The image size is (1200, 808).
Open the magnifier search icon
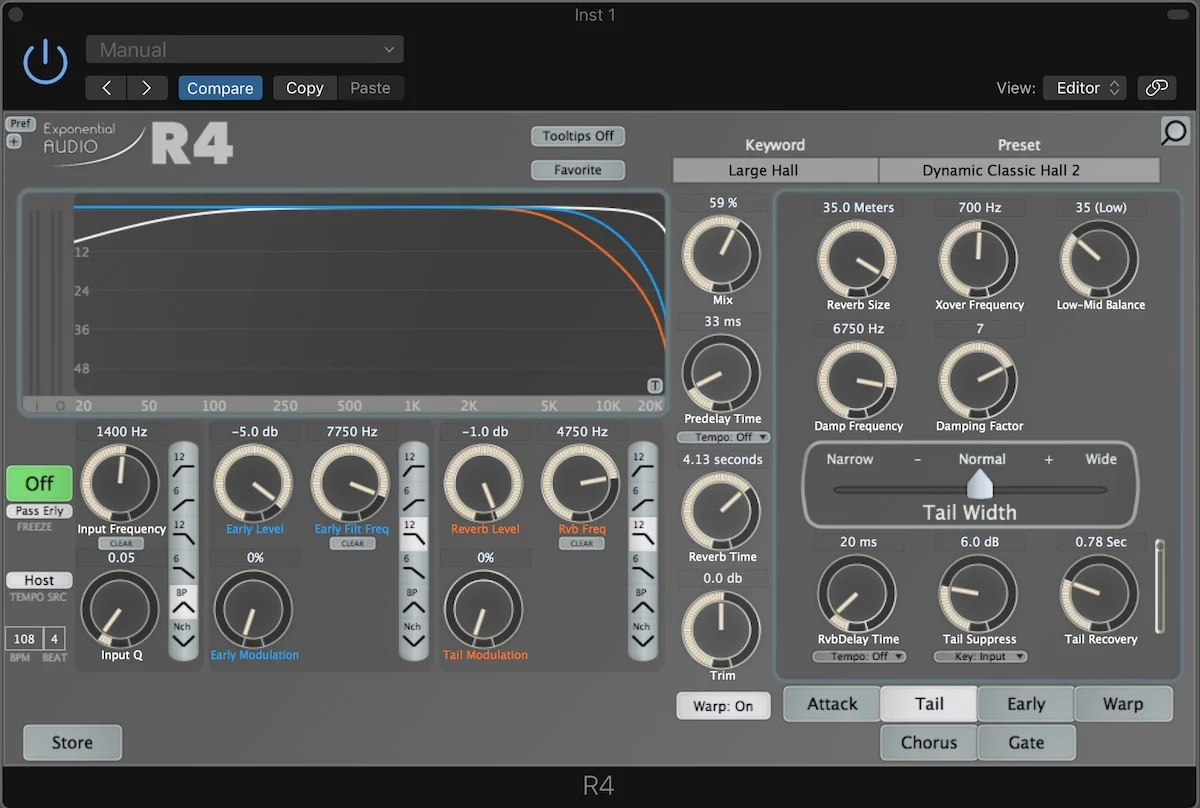(1175, 131)
